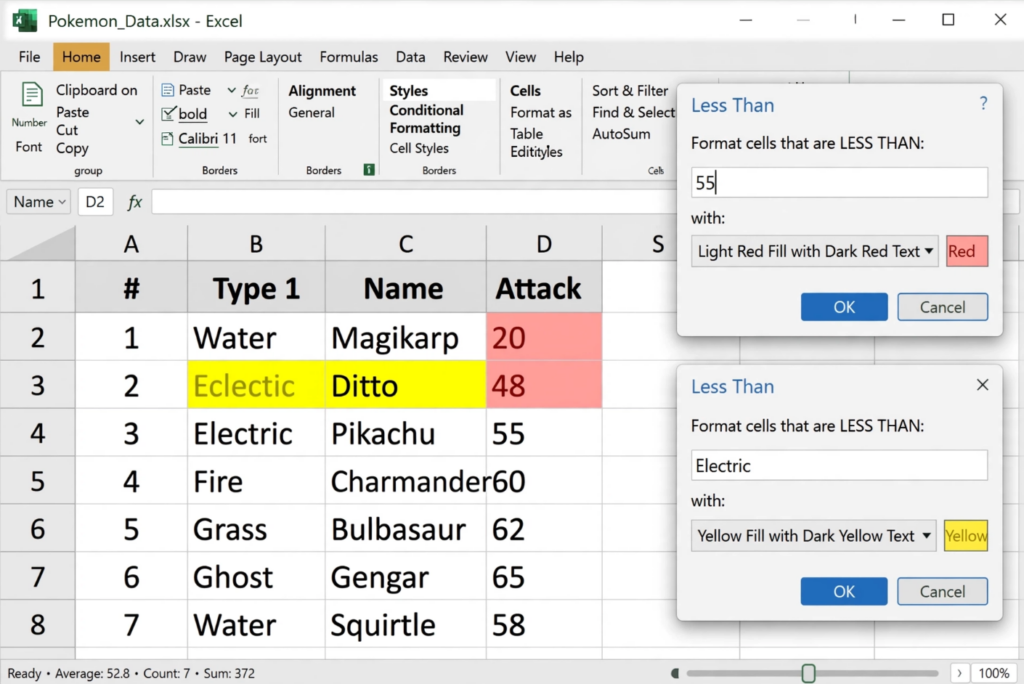
Task: Click the fx insert function icon
Action: [134, 202]
